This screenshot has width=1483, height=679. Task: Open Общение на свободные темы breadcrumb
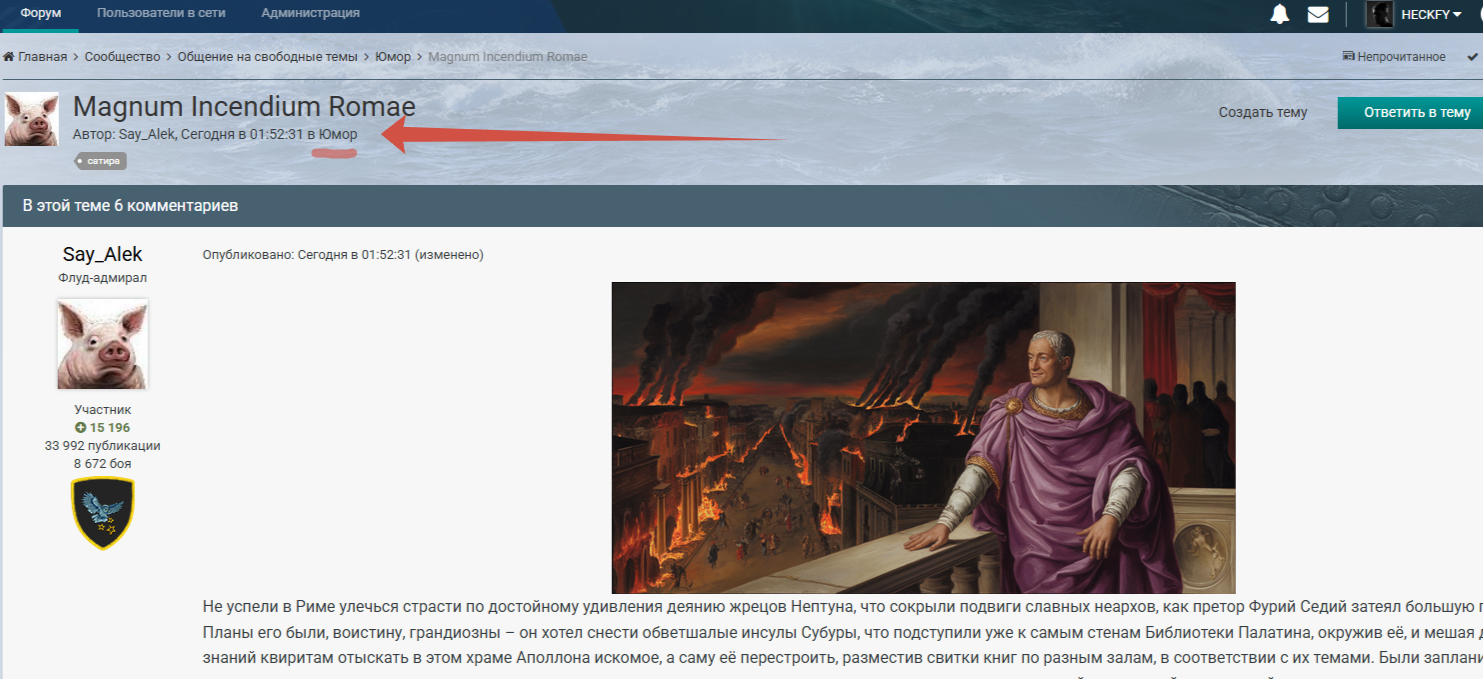pyautogui.click(x=267, y=57)
